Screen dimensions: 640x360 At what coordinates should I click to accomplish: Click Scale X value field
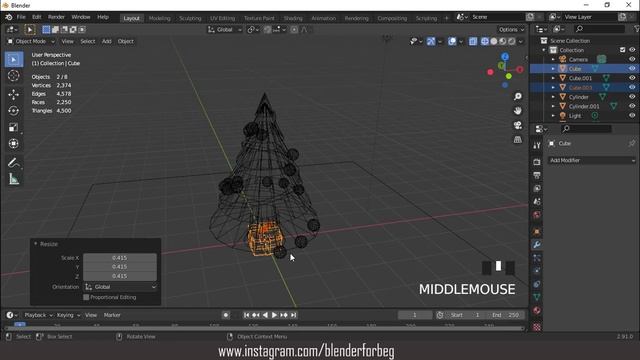pos(120,258)
